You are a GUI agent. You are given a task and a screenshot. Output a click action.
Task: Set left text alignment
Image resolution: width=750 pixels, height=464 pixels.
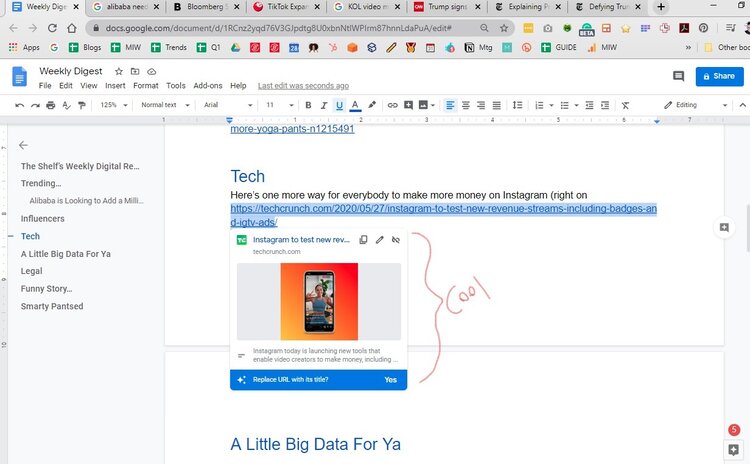pos(450,105)
